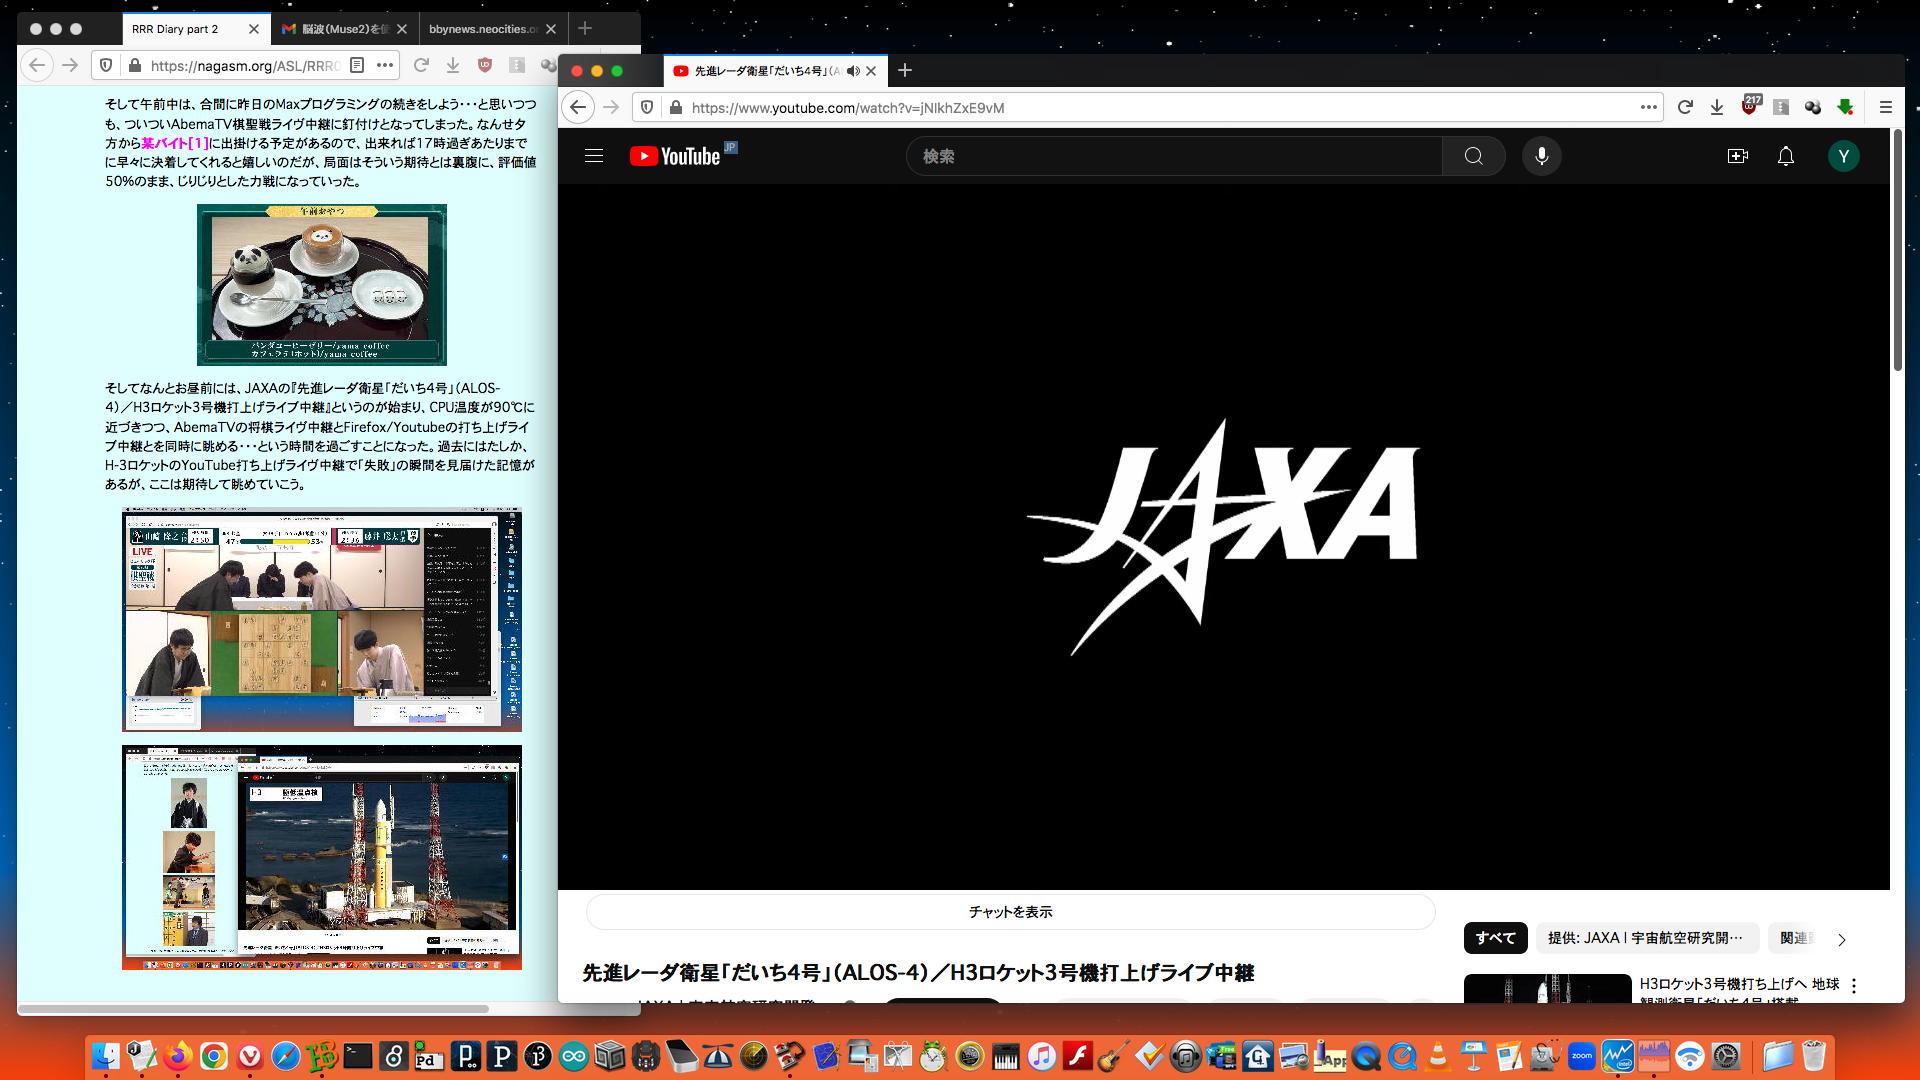1920x1080 pixels.
Task: Select the すべて filter chip
Action: pyautogui.click(x=1495, y=938)
